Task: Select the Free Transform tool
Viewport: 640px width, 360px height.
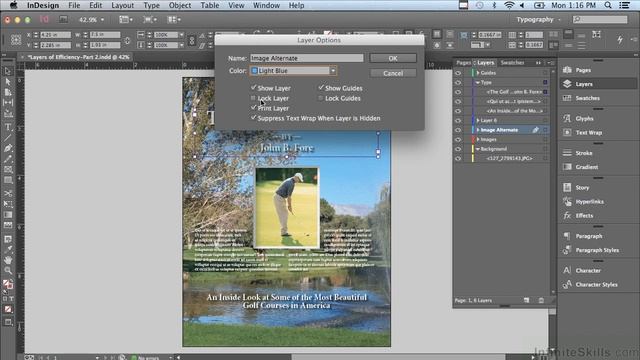Action: click(8, 204)
